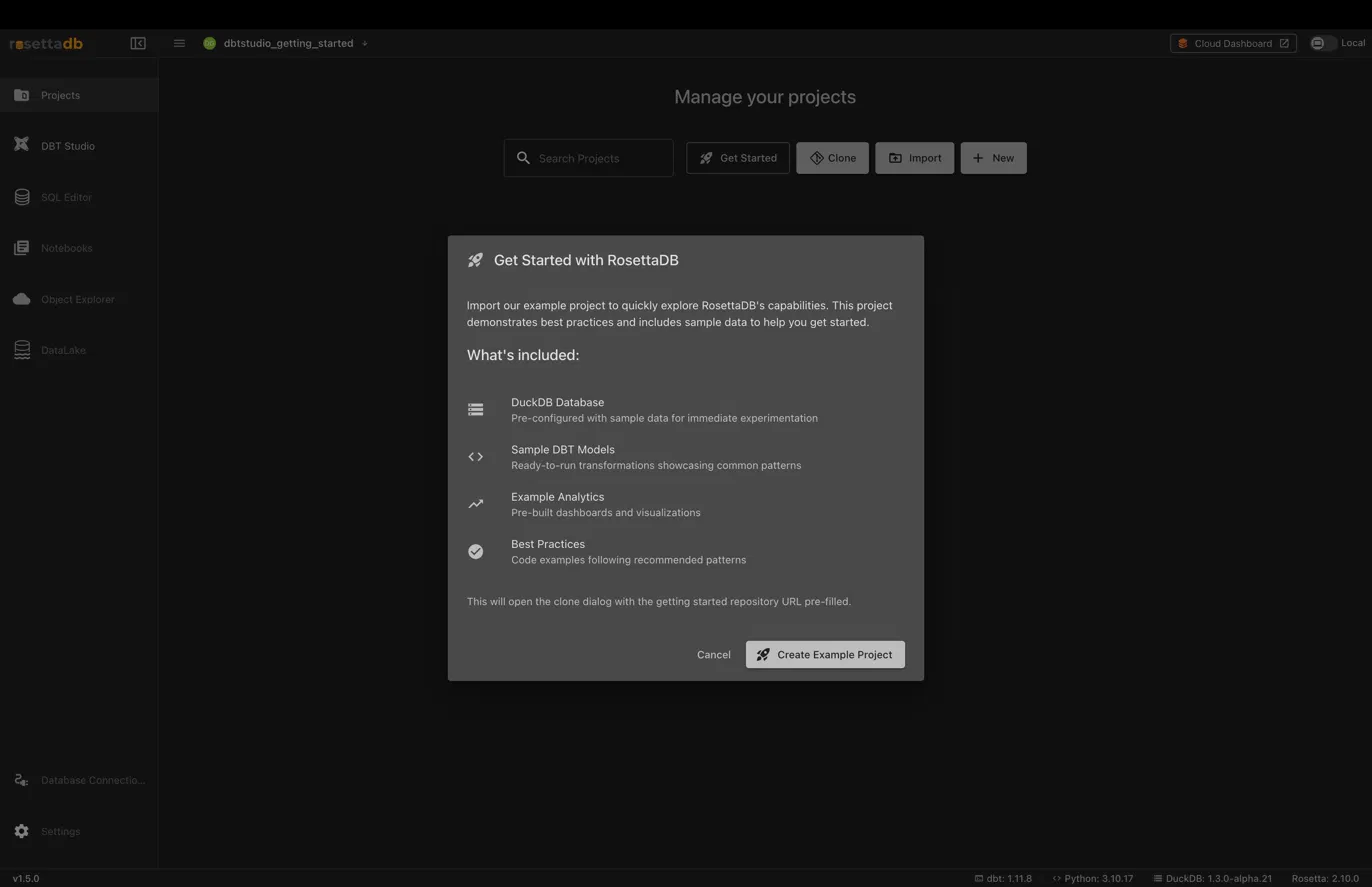The height and width of the screenshot is (887, 1372).
Task: Open Projects in the sidebar
Action: [79, 95]
